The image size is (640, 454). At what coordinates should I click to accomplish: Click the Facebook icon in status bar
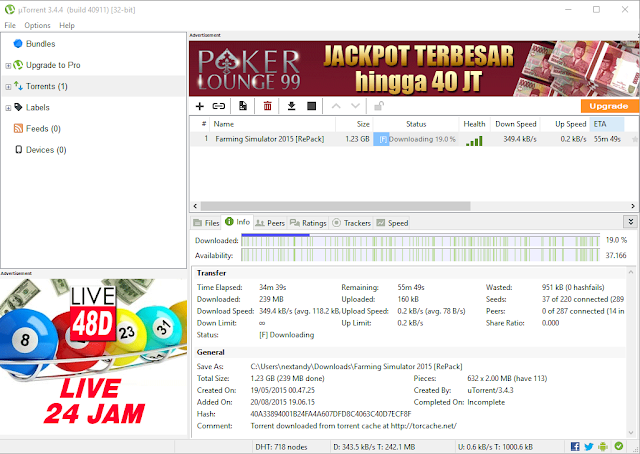(x=575, y=447)
